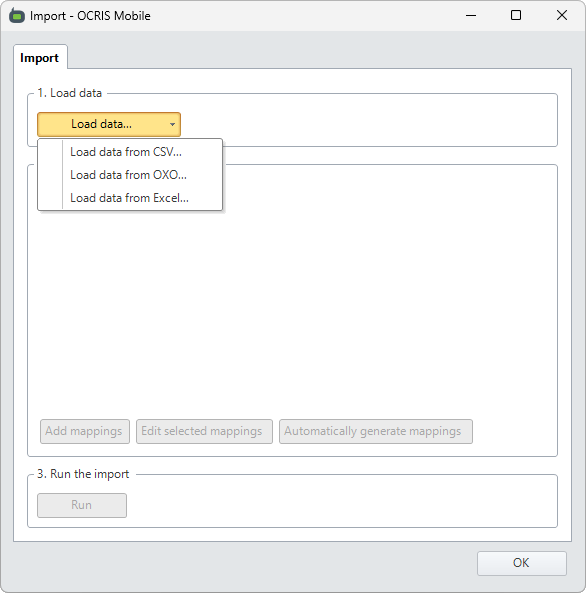Maximize the Import window

tap(516, 16)
